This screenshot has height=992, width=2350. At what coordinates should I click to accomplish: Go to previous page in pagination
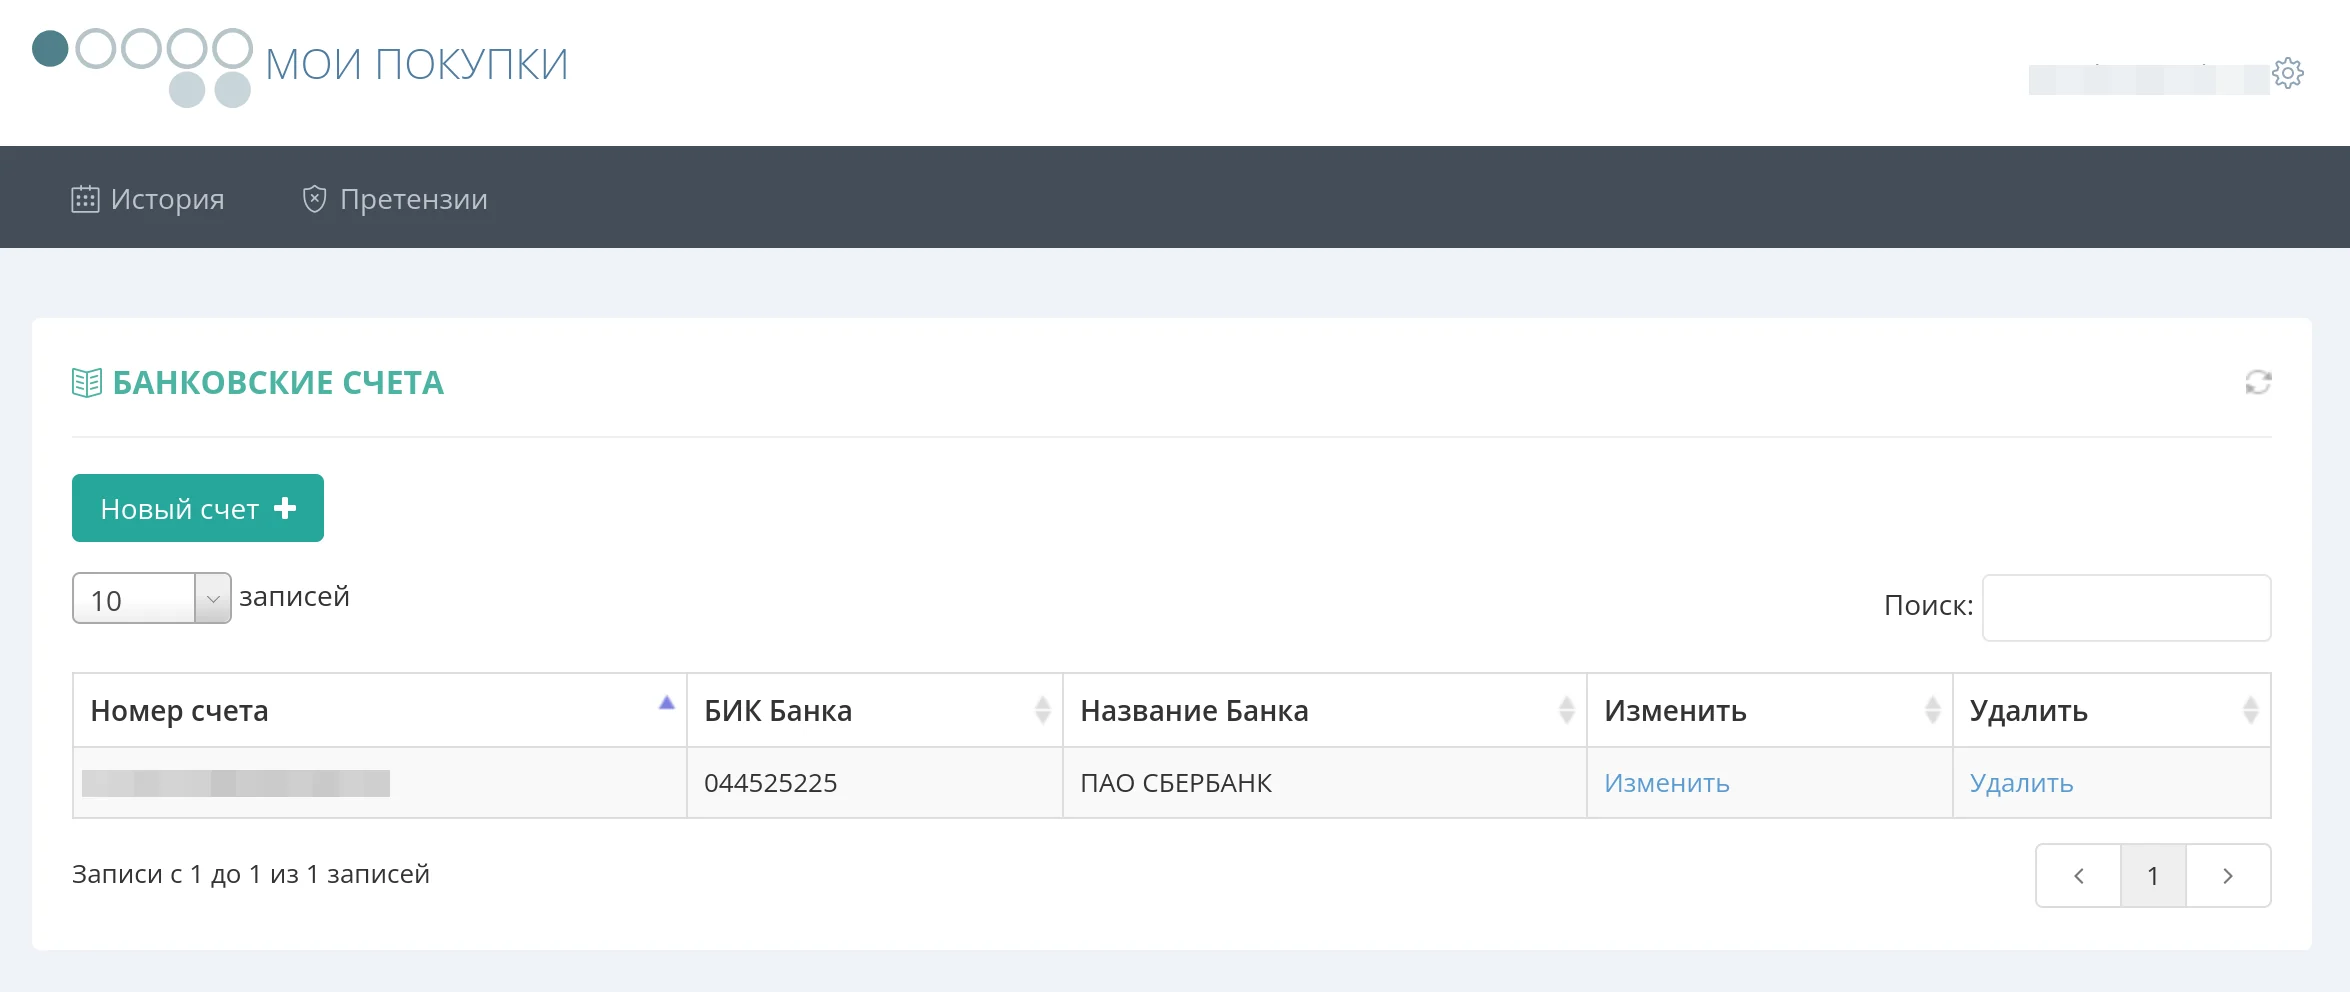[2078, 876]
